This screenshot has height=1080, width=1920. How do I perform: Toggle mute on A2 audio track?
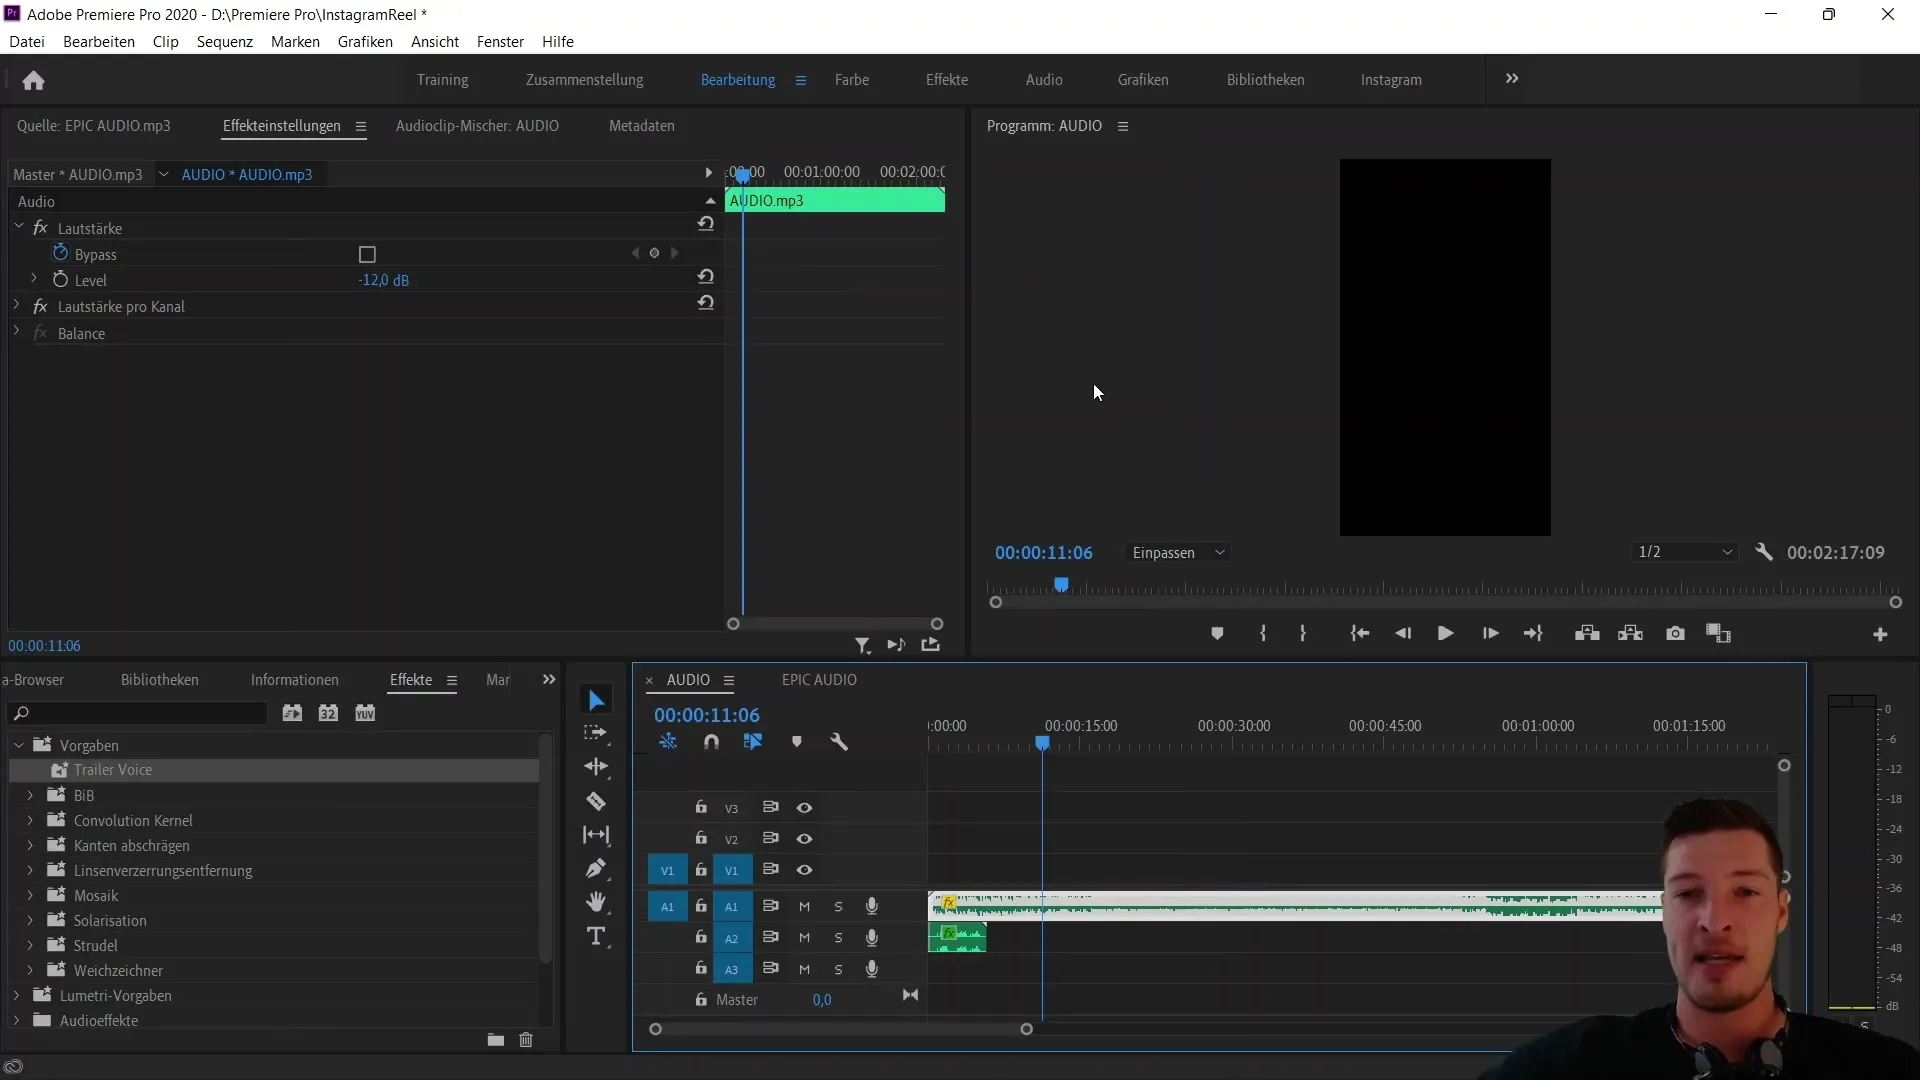803,936
